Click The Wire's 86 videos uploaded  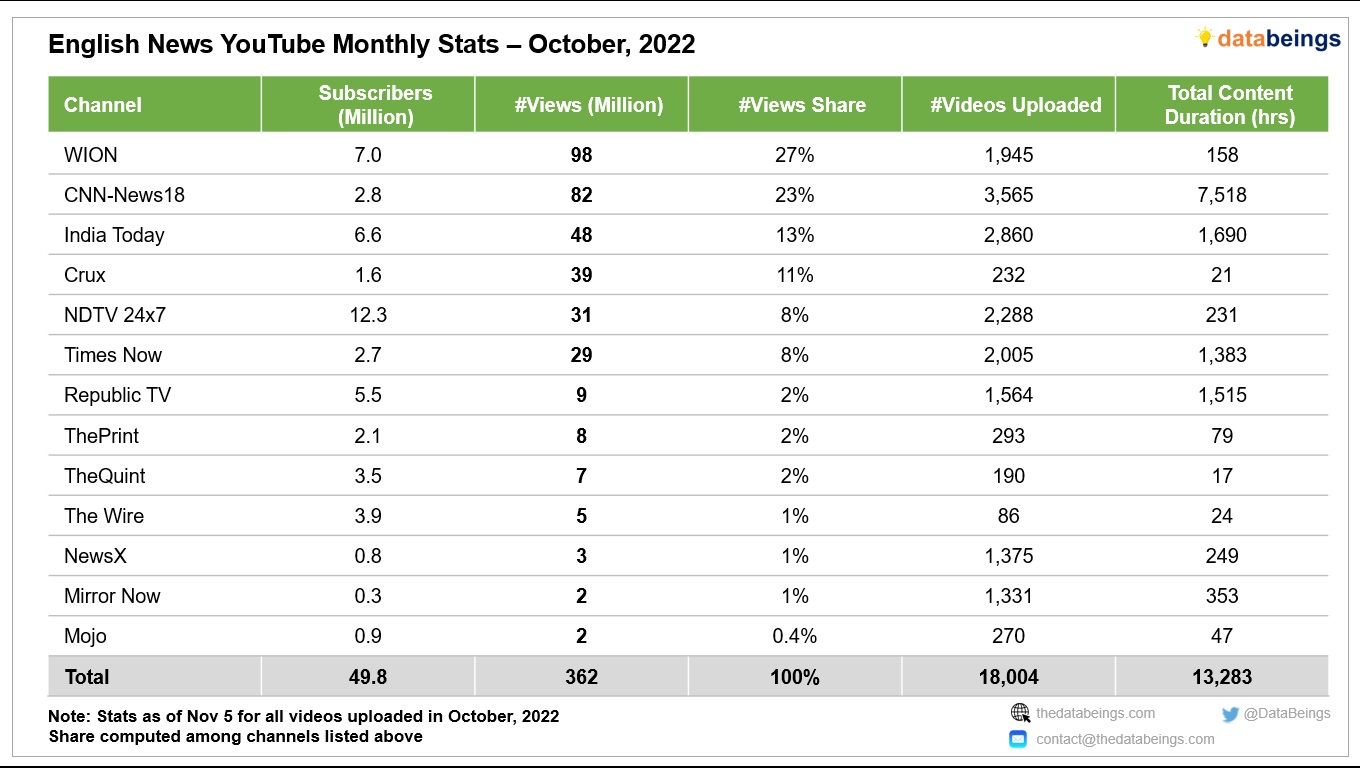point(1009,516)
